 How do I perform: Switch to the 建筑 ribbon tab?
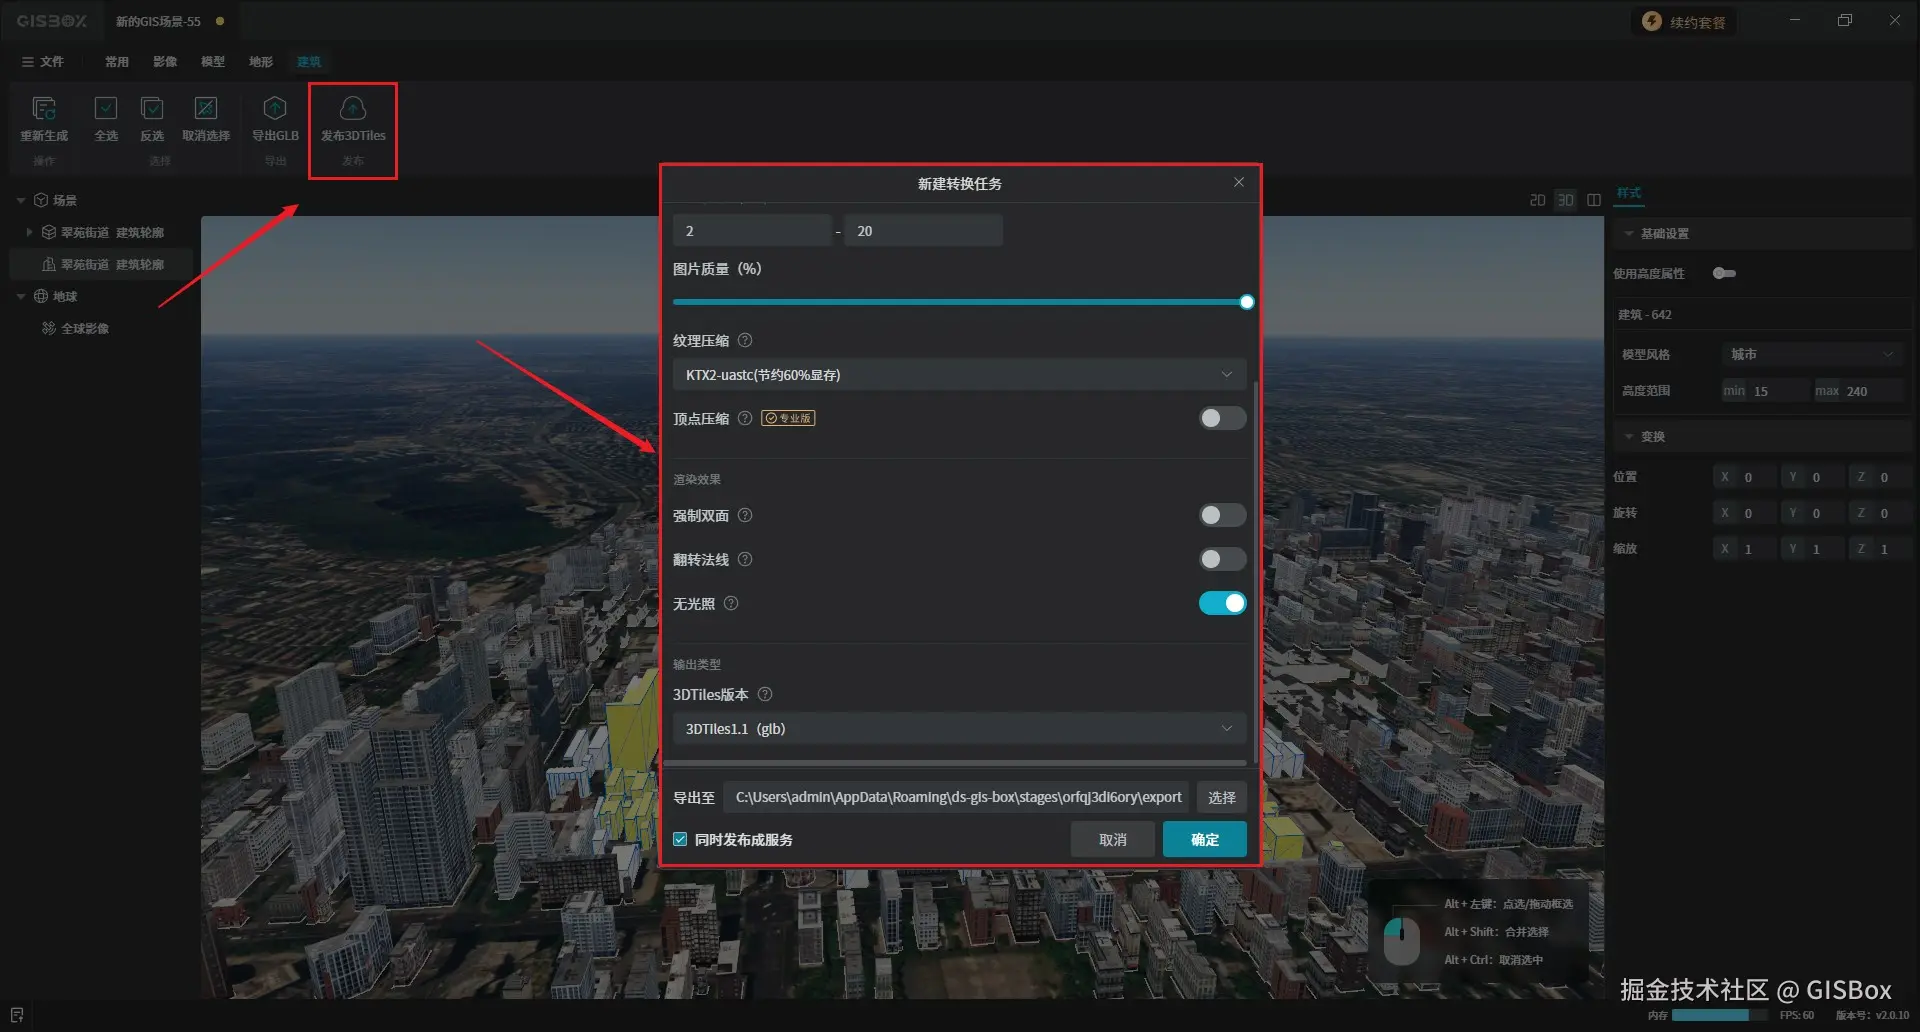click(309, 62)
